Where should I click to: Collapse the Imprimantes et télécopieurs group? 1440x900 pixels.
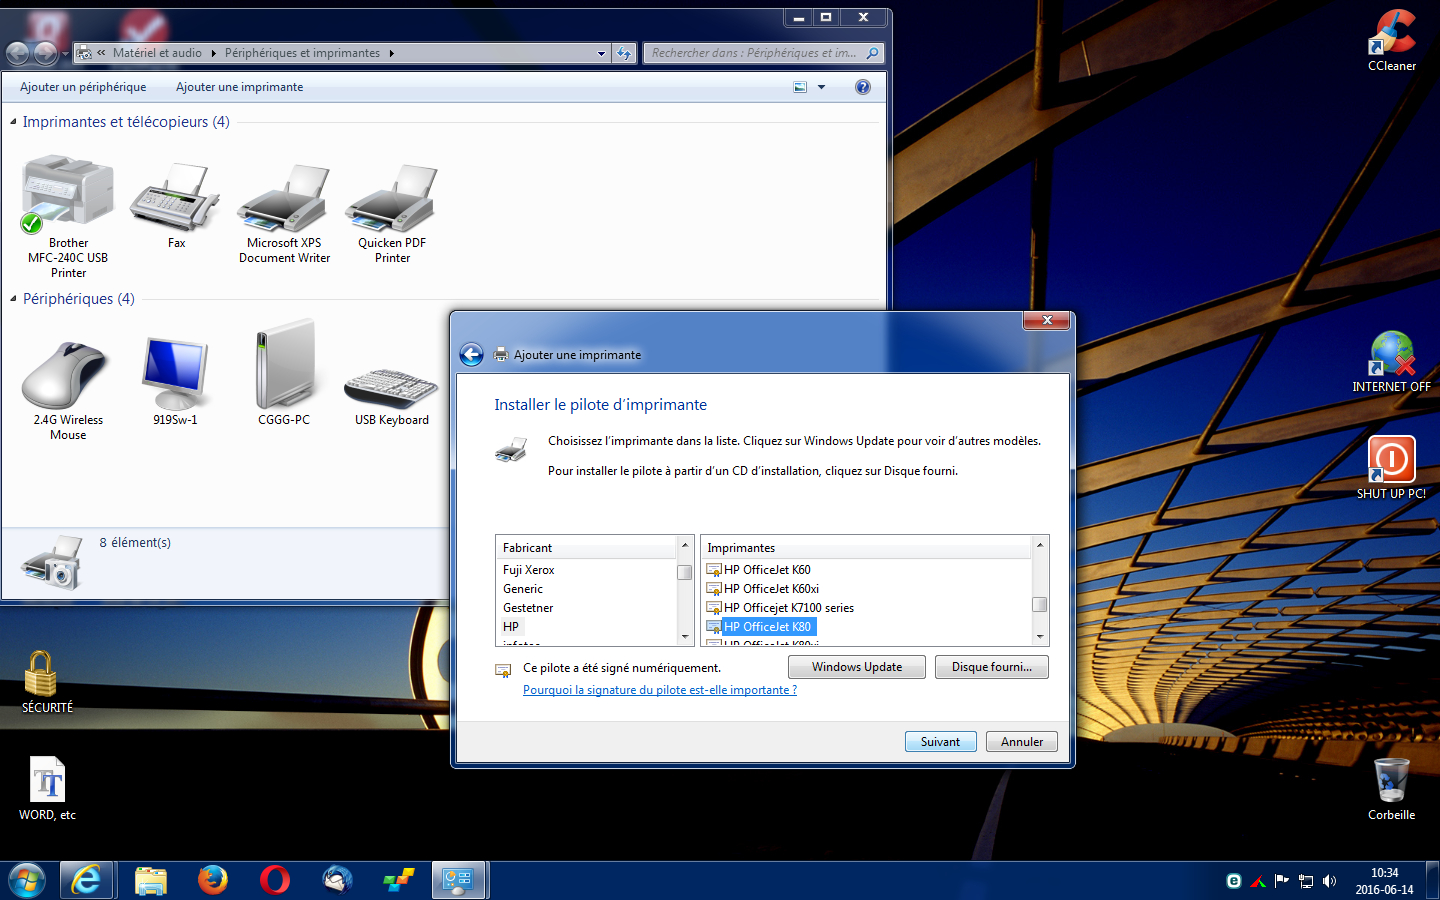pyautogui.click(x=13, y=122)
